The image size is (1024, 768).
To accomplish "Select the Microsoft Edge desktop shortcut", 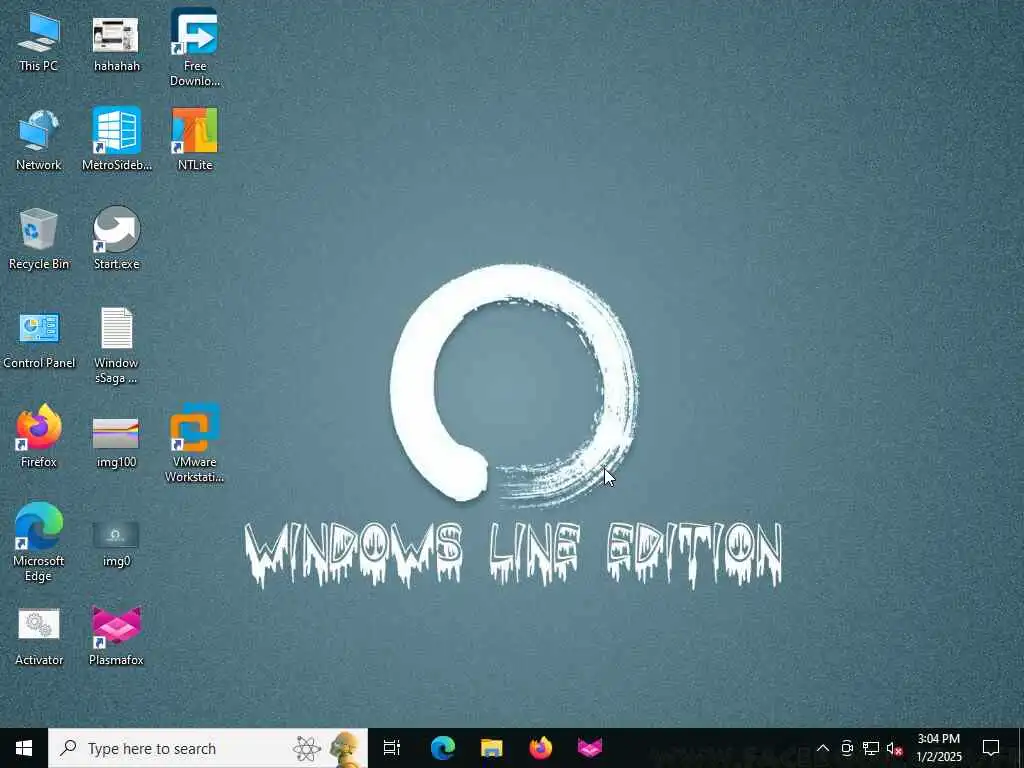I will click(x=39, y=542).
